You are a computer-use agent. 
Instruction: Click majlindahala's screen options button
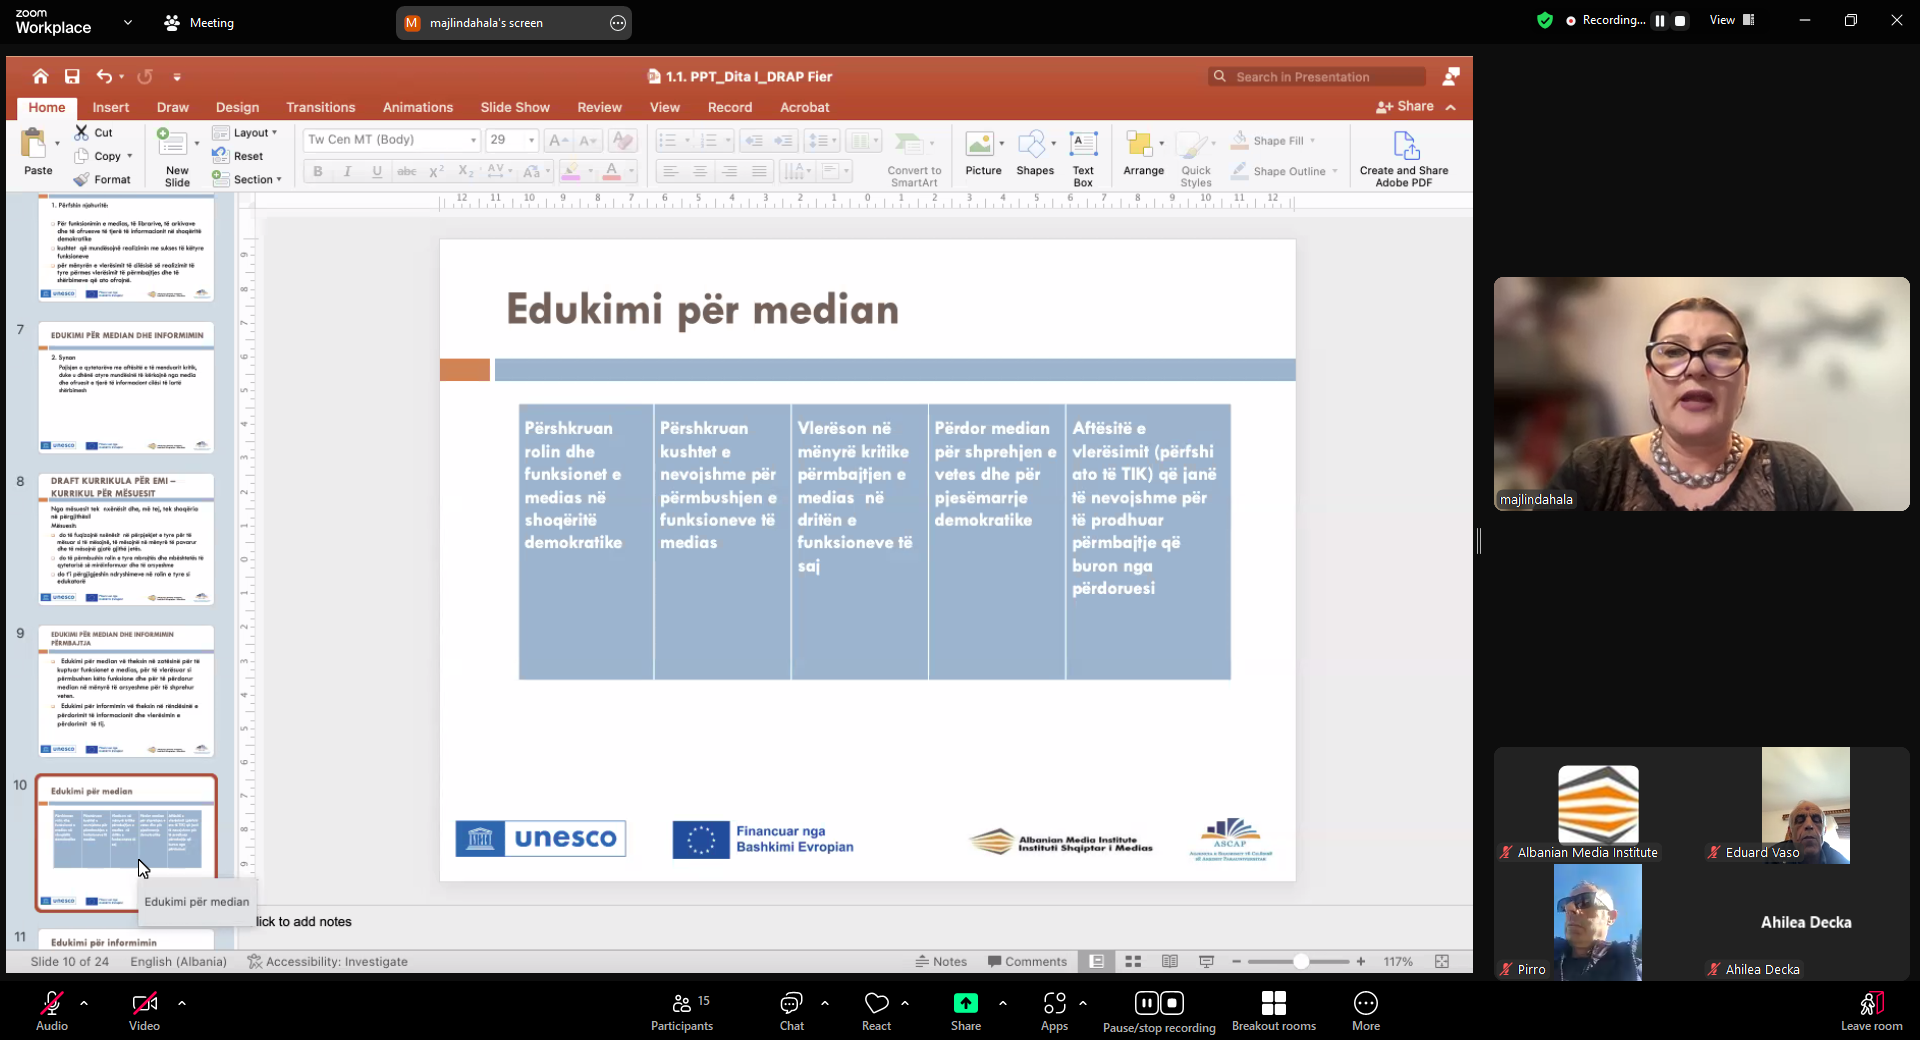pyautogui.click(x=618, y=23)
